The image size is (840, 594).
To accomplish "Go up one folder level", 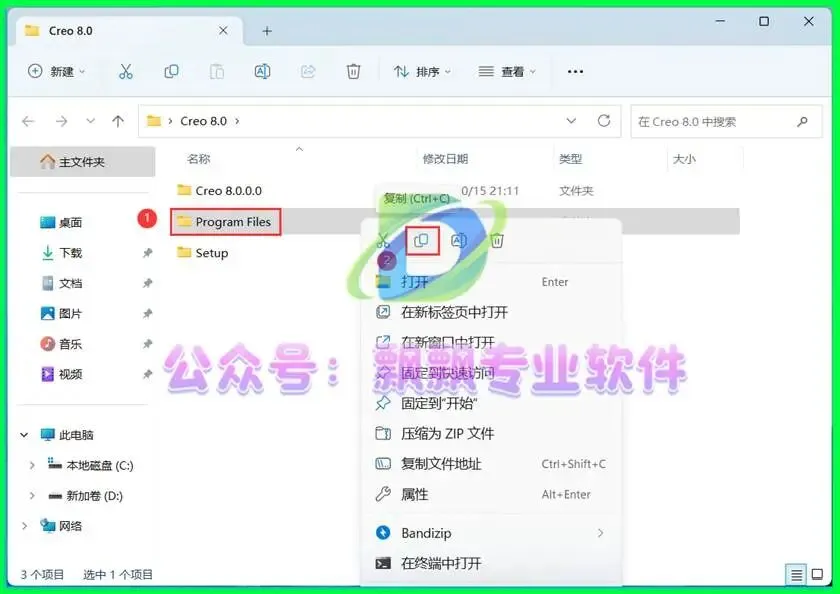I will click(x=118, y=122).
